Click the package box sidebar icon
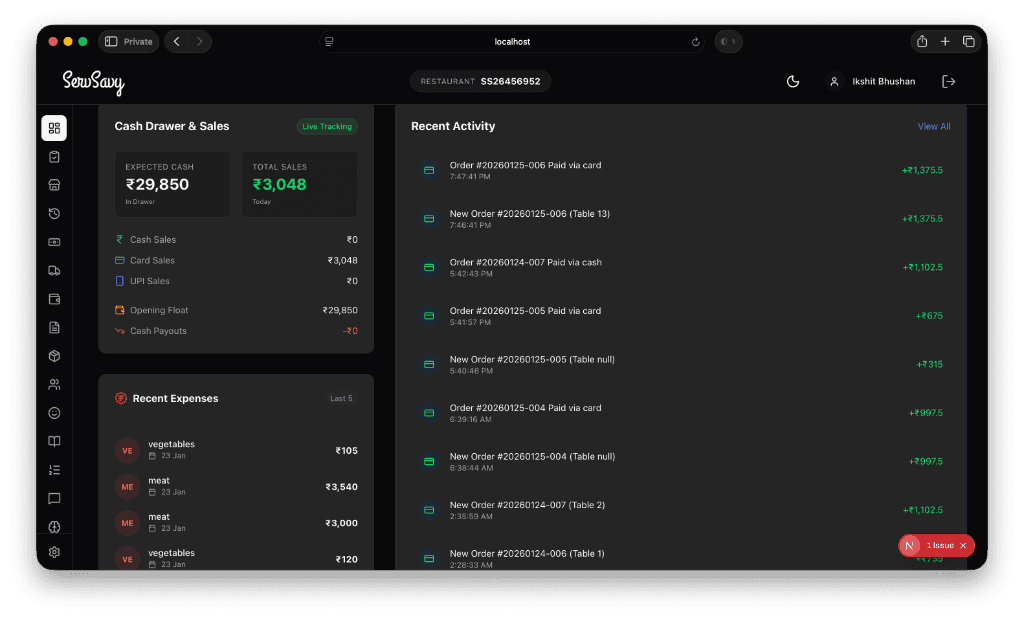This screenshot has width=1024, height=618. [54, 356]
